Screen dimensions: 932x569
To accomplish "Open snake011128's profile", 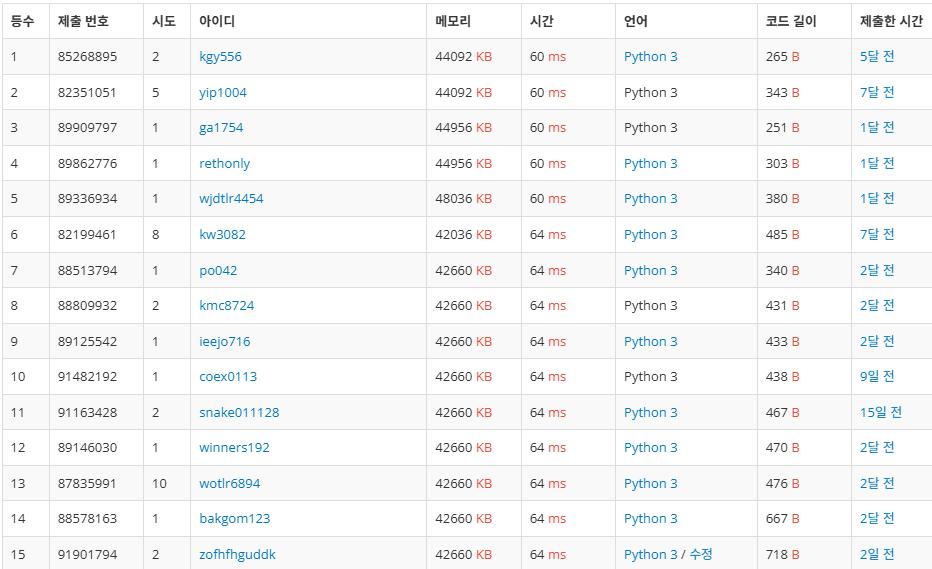I will pos(239,413).
